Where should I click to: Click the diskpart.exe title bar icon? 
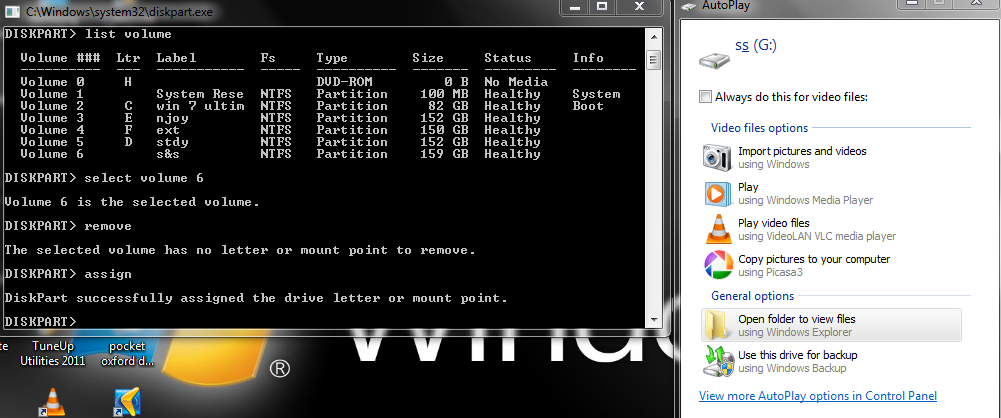(13, 11)
